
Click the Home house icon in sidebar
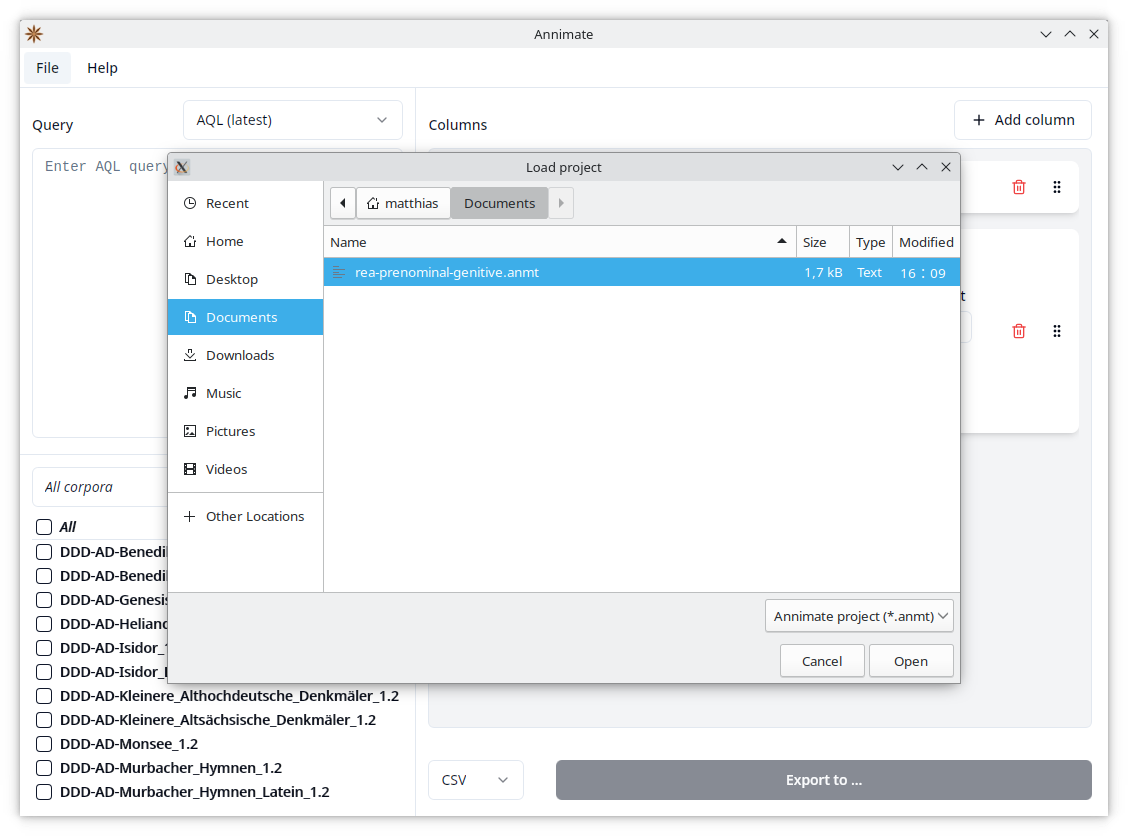pyautogui.click(x=190, y=242)
